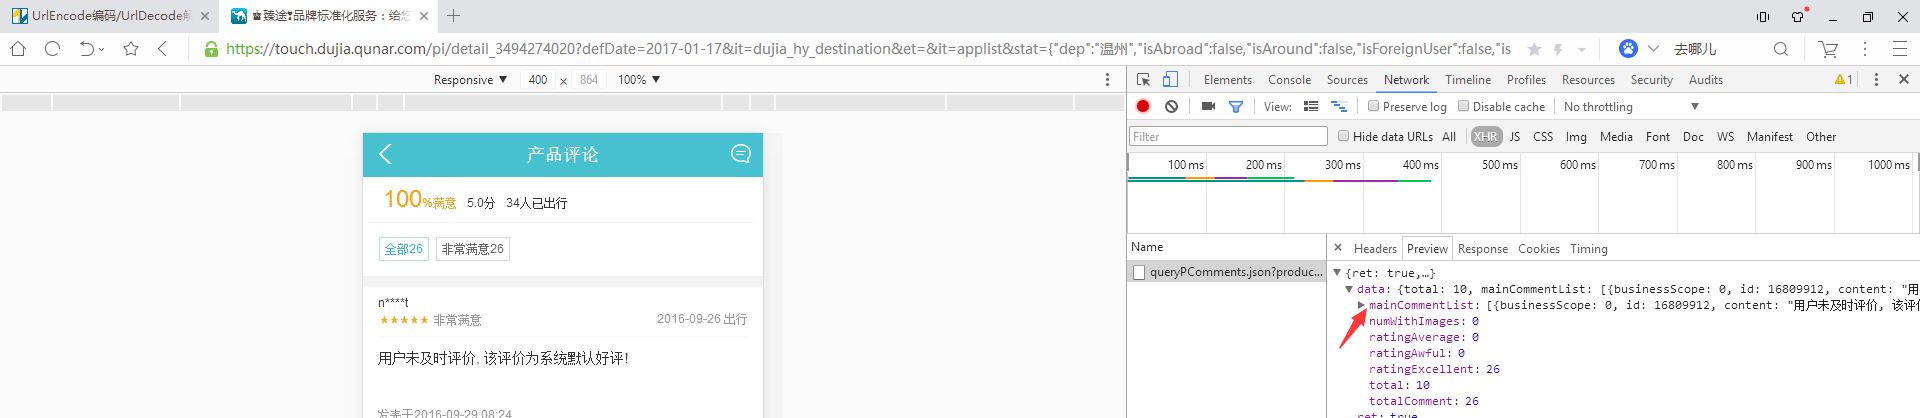The height and width of the screenshot is (418, 1920).
Task: Filter requests by Doc type
Action: (1693, 137)
